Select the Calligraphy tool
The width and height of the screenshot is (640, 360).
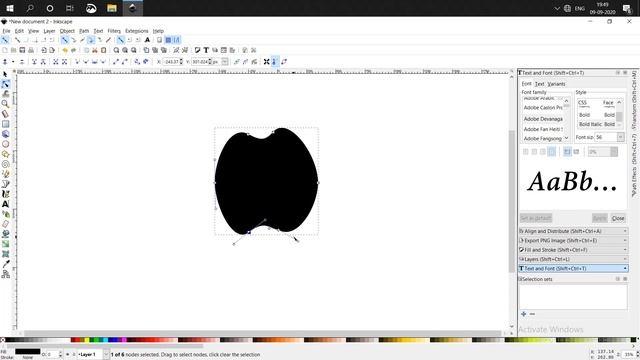coord(5,194)
